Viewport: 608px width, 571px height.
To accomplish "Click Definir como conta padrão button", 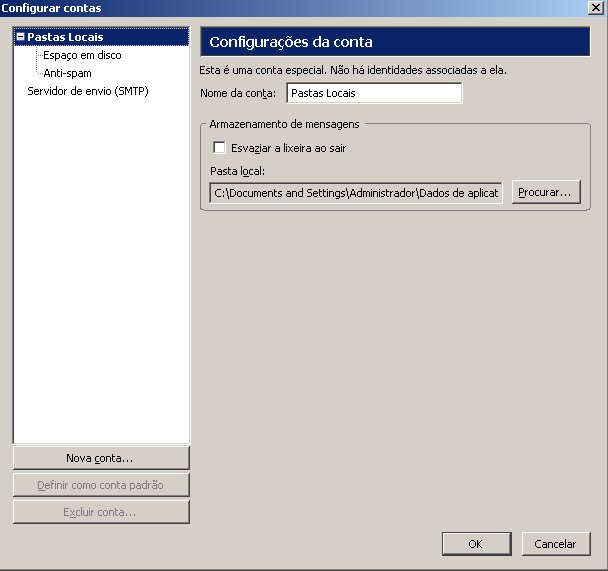I will point(100,485).
